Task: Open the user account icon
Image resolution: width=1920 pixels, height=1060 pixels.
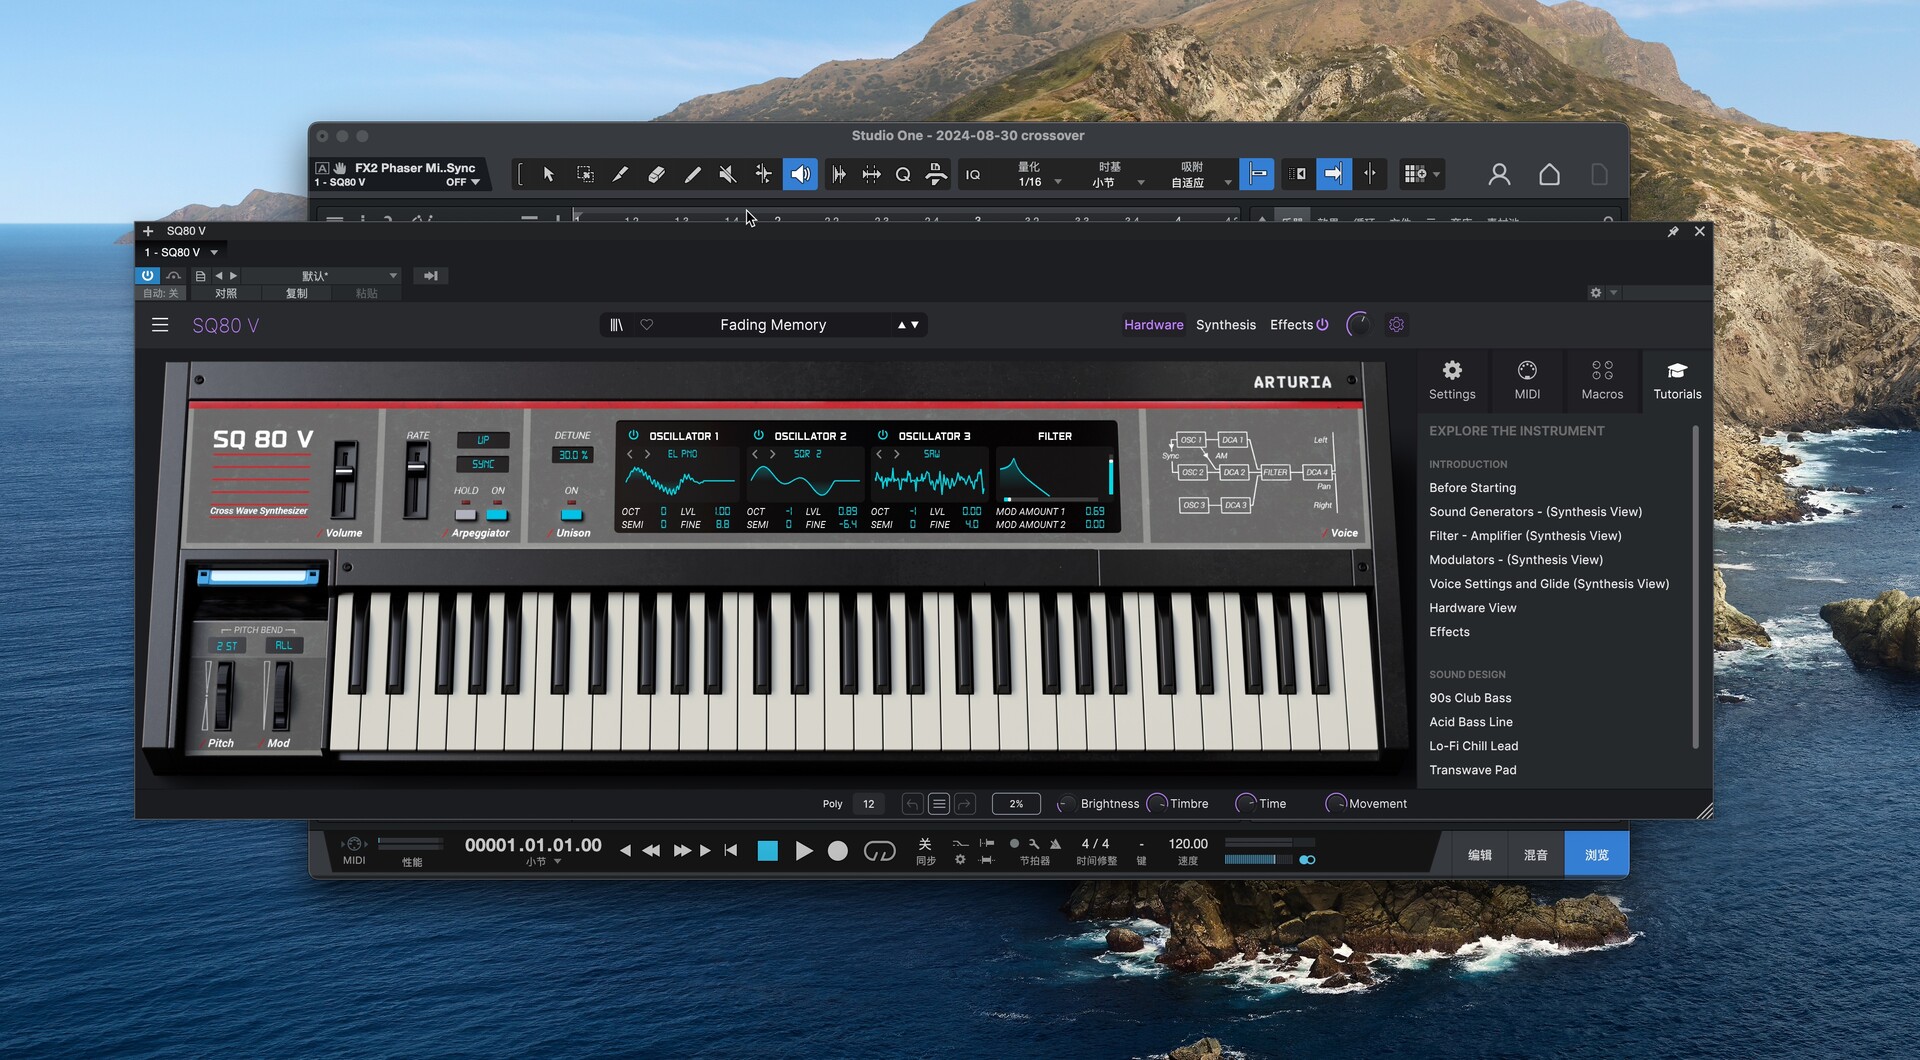Action: (x=1499, y=174)
